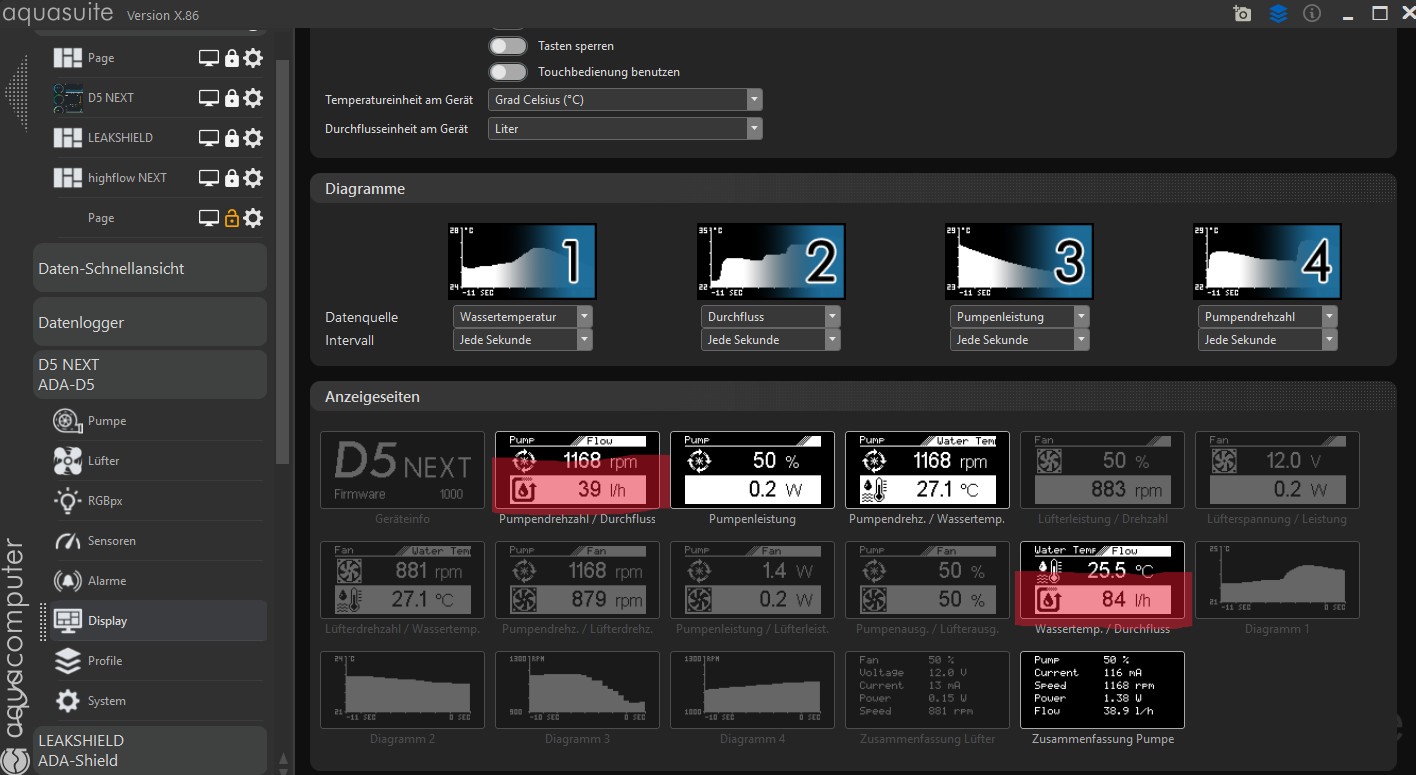Open the Daten-Schnellansicht section

pyautogui.click(x=150, y=268)
